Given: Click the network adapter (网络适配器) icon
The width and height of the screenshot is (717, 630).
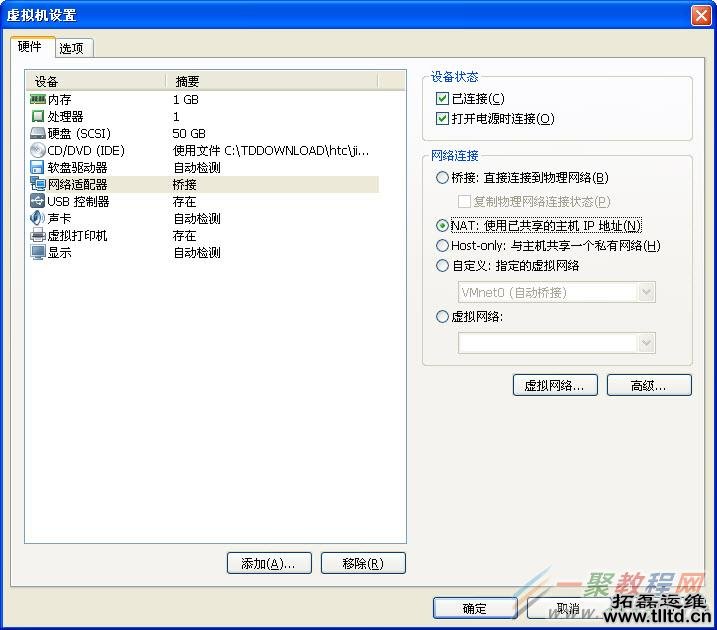Looking at the screenshot, I should pyautogui.click(x=37, y=184).
